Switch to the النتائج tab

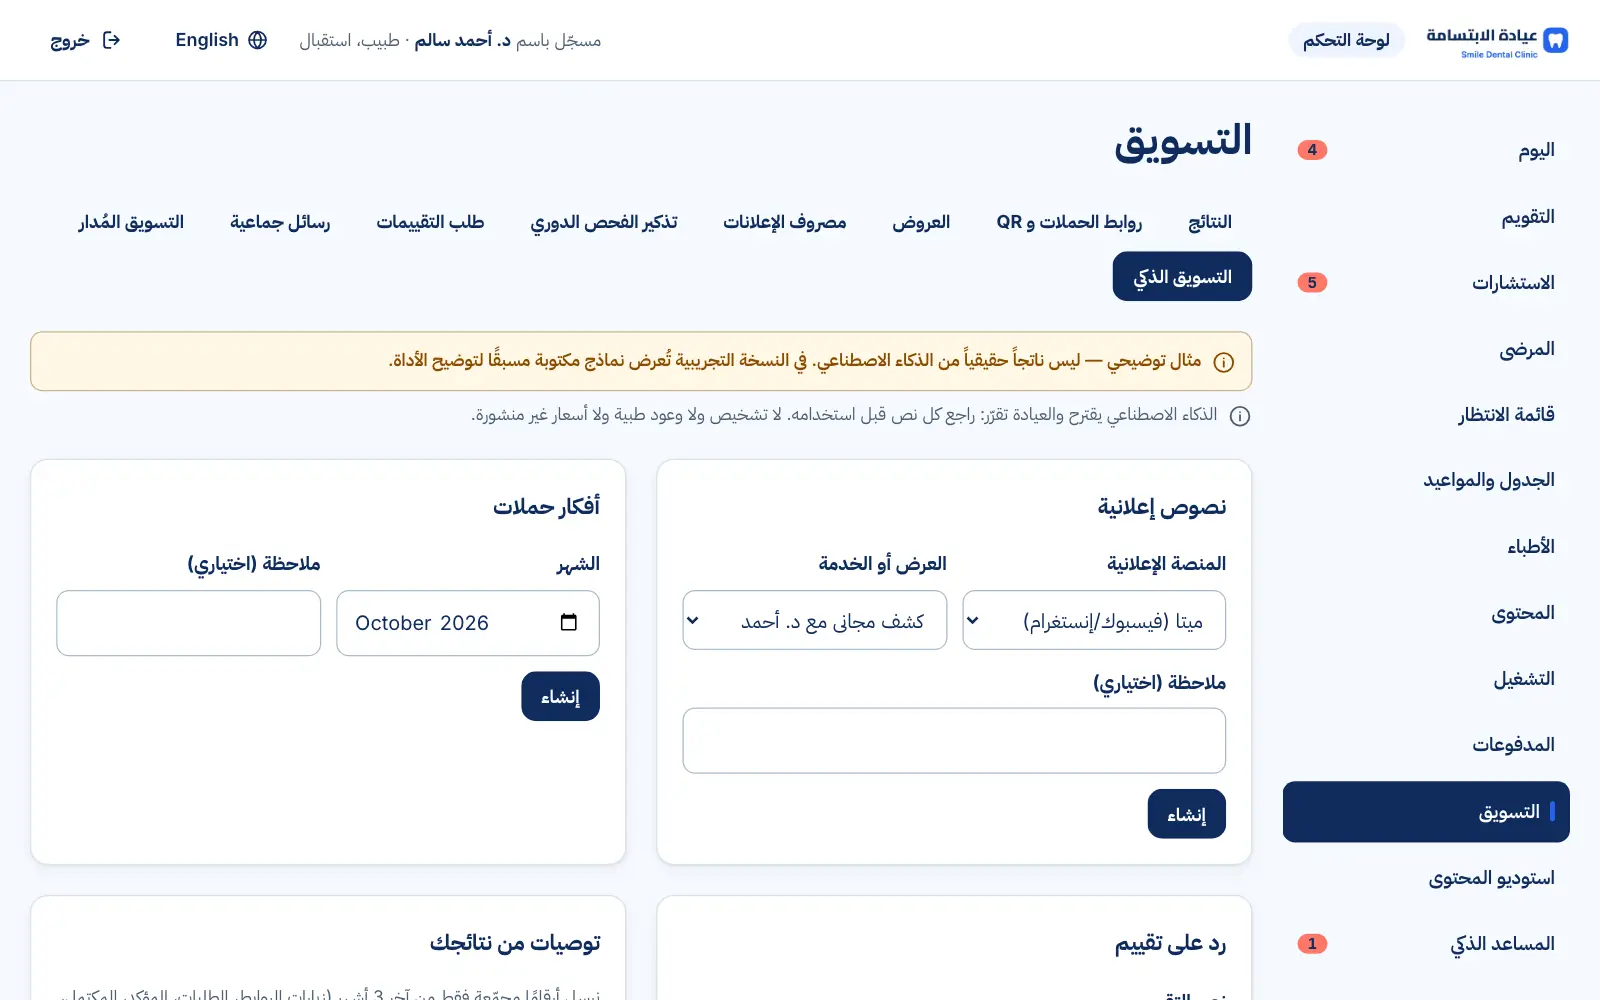pyautogui.click(x=1210, y=222)
